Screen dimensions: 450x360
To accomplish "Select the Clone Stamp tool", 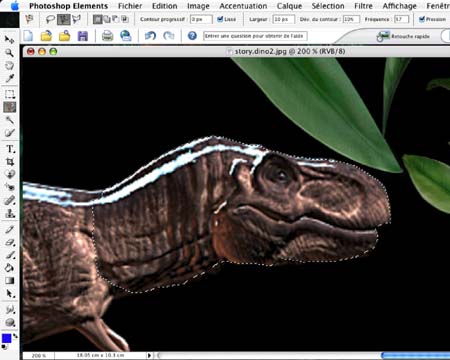I will tap(10, 214).
